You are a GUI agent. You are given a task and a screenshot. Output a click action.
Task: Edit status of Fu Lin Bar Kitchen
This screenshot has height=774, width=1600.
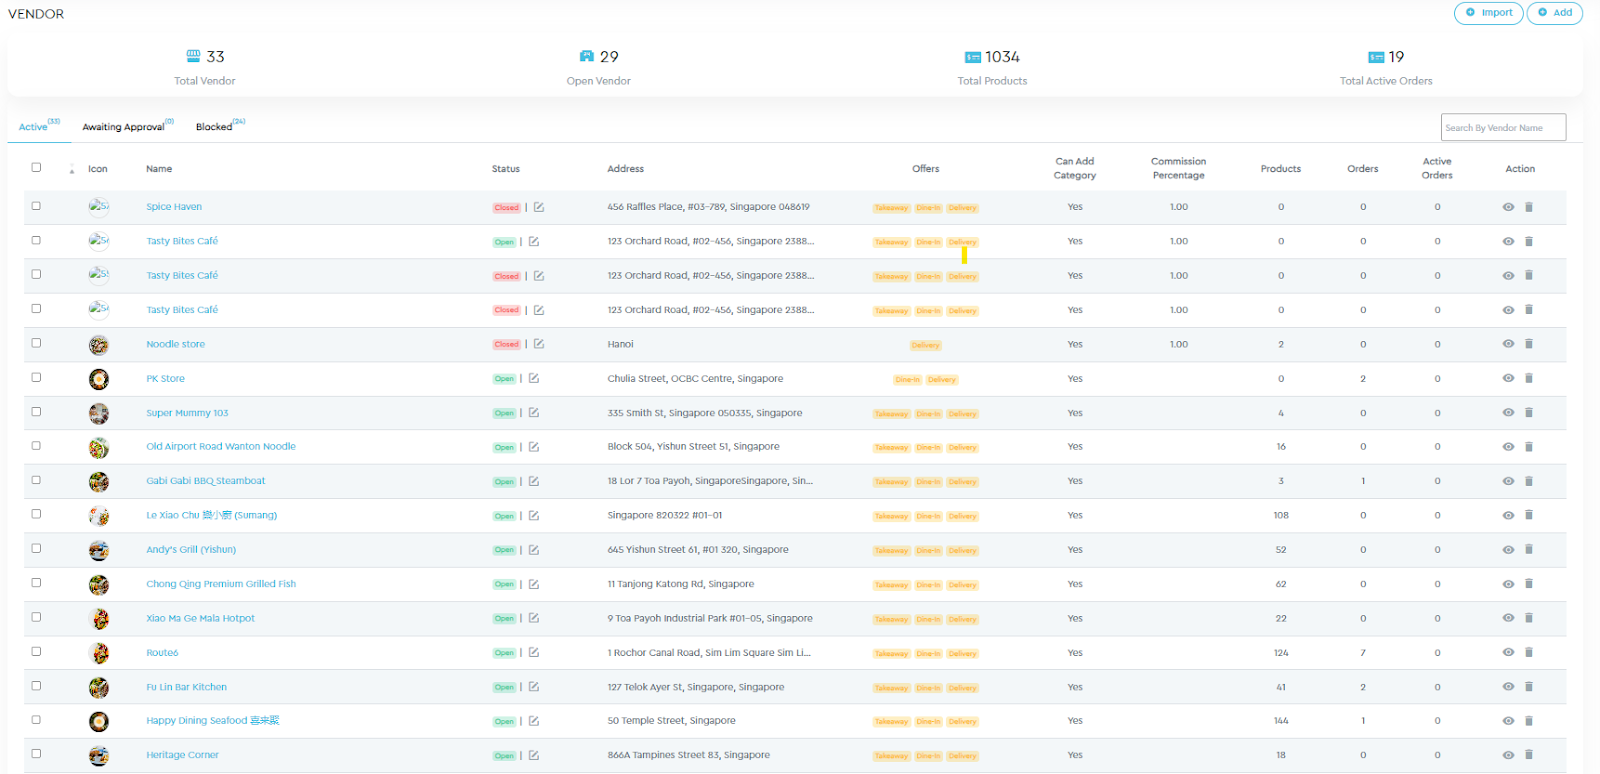pos(534,687)
